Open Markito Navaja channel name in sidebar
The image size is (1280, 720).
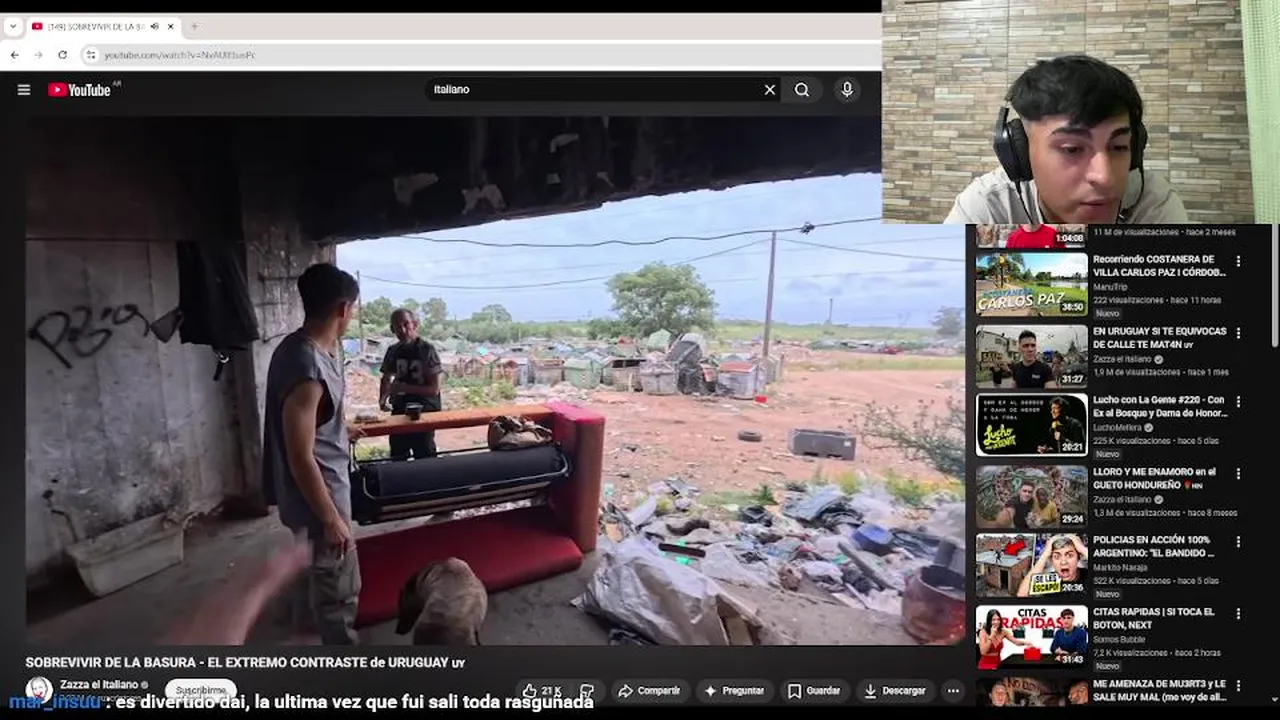coord(1122,568)
